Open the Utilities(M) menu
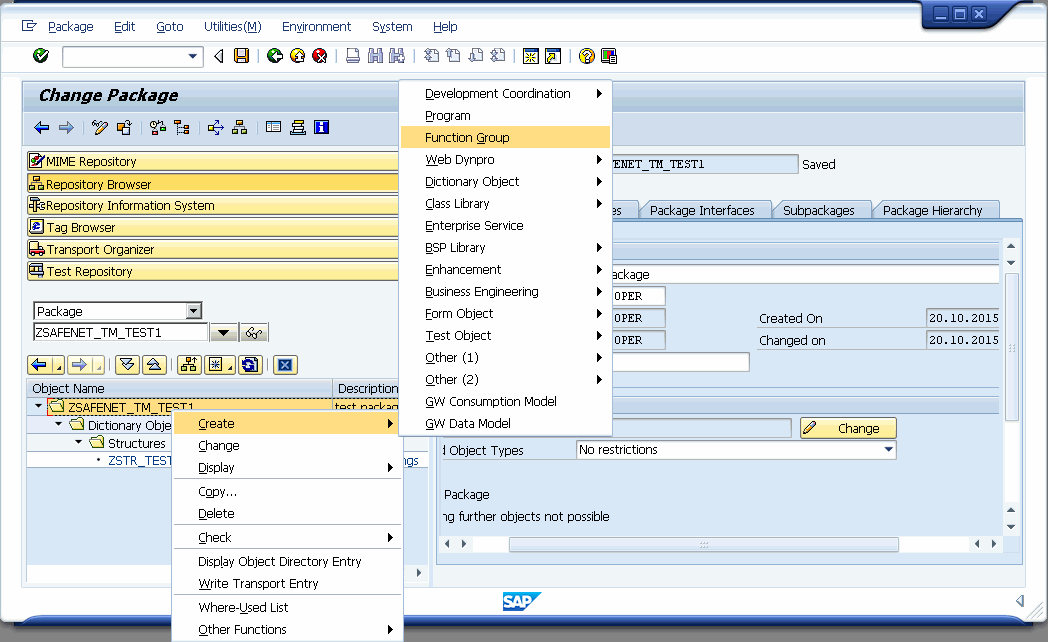Screen dimensions: 1048x642 (x=233, y=27)
